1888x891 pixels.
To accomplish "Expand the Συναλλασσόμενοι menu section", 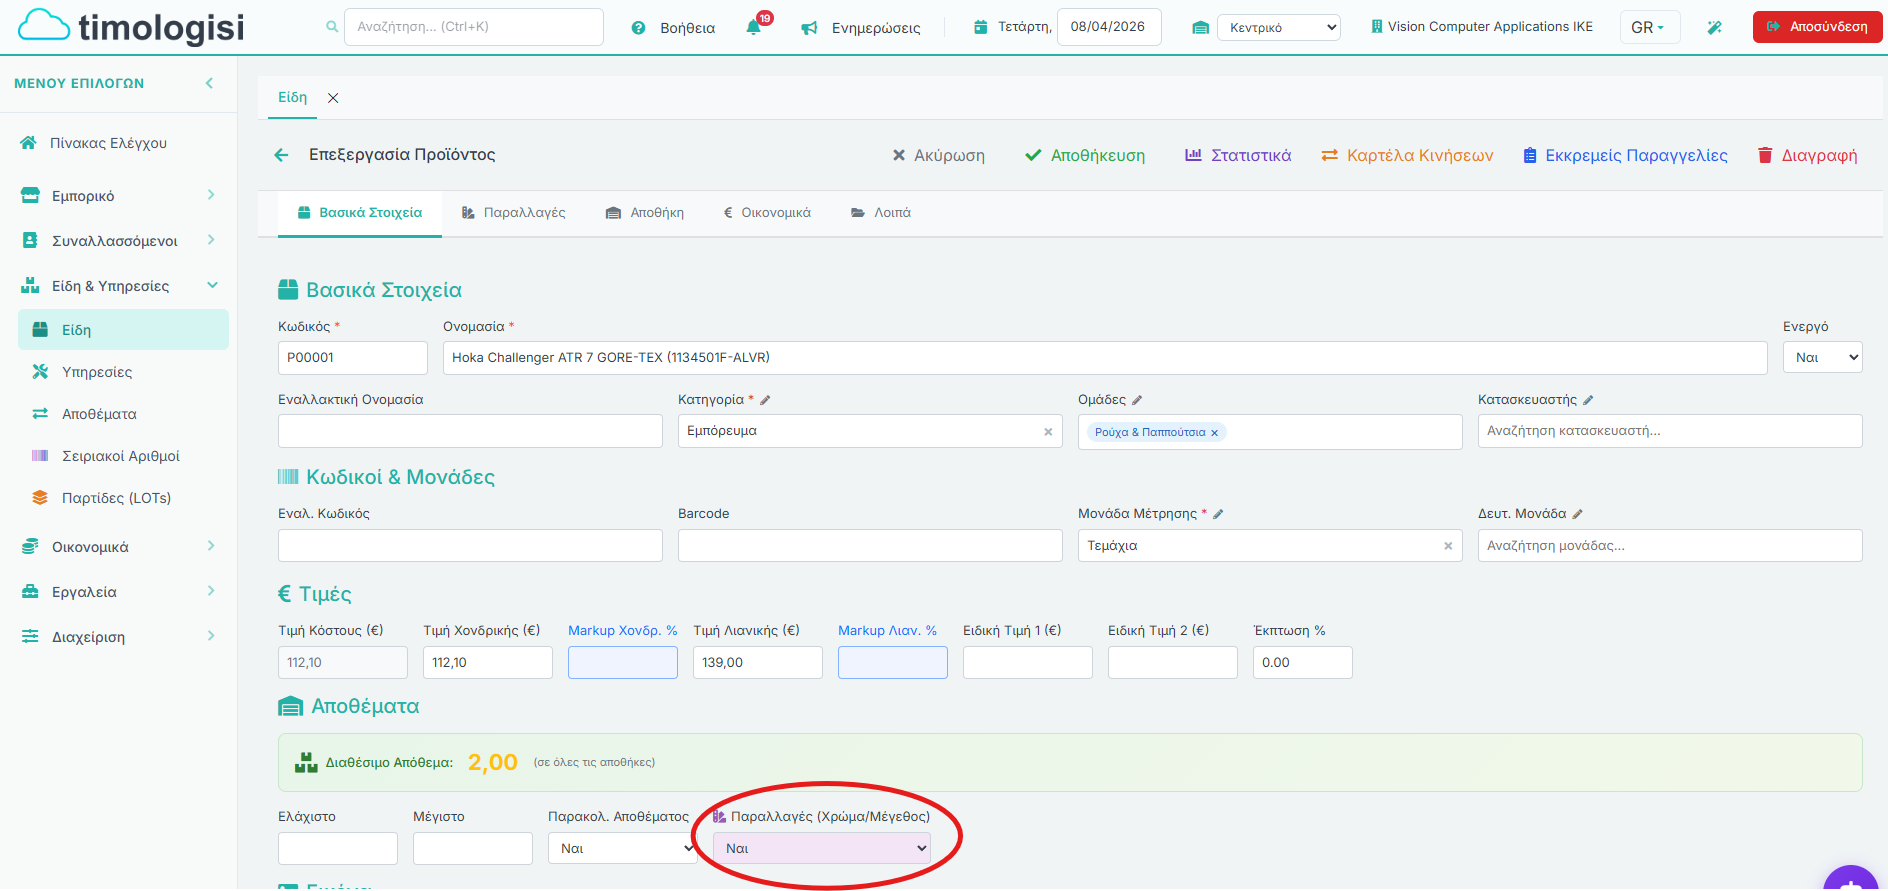I will (119, 241).
